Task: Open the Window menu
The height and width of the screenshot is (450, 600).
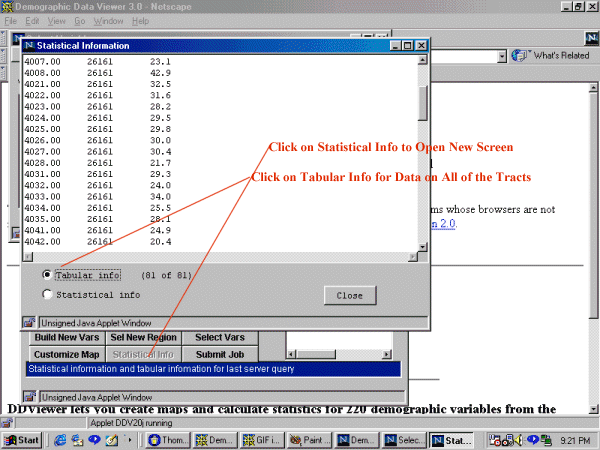Action: (x=108, y=20)
